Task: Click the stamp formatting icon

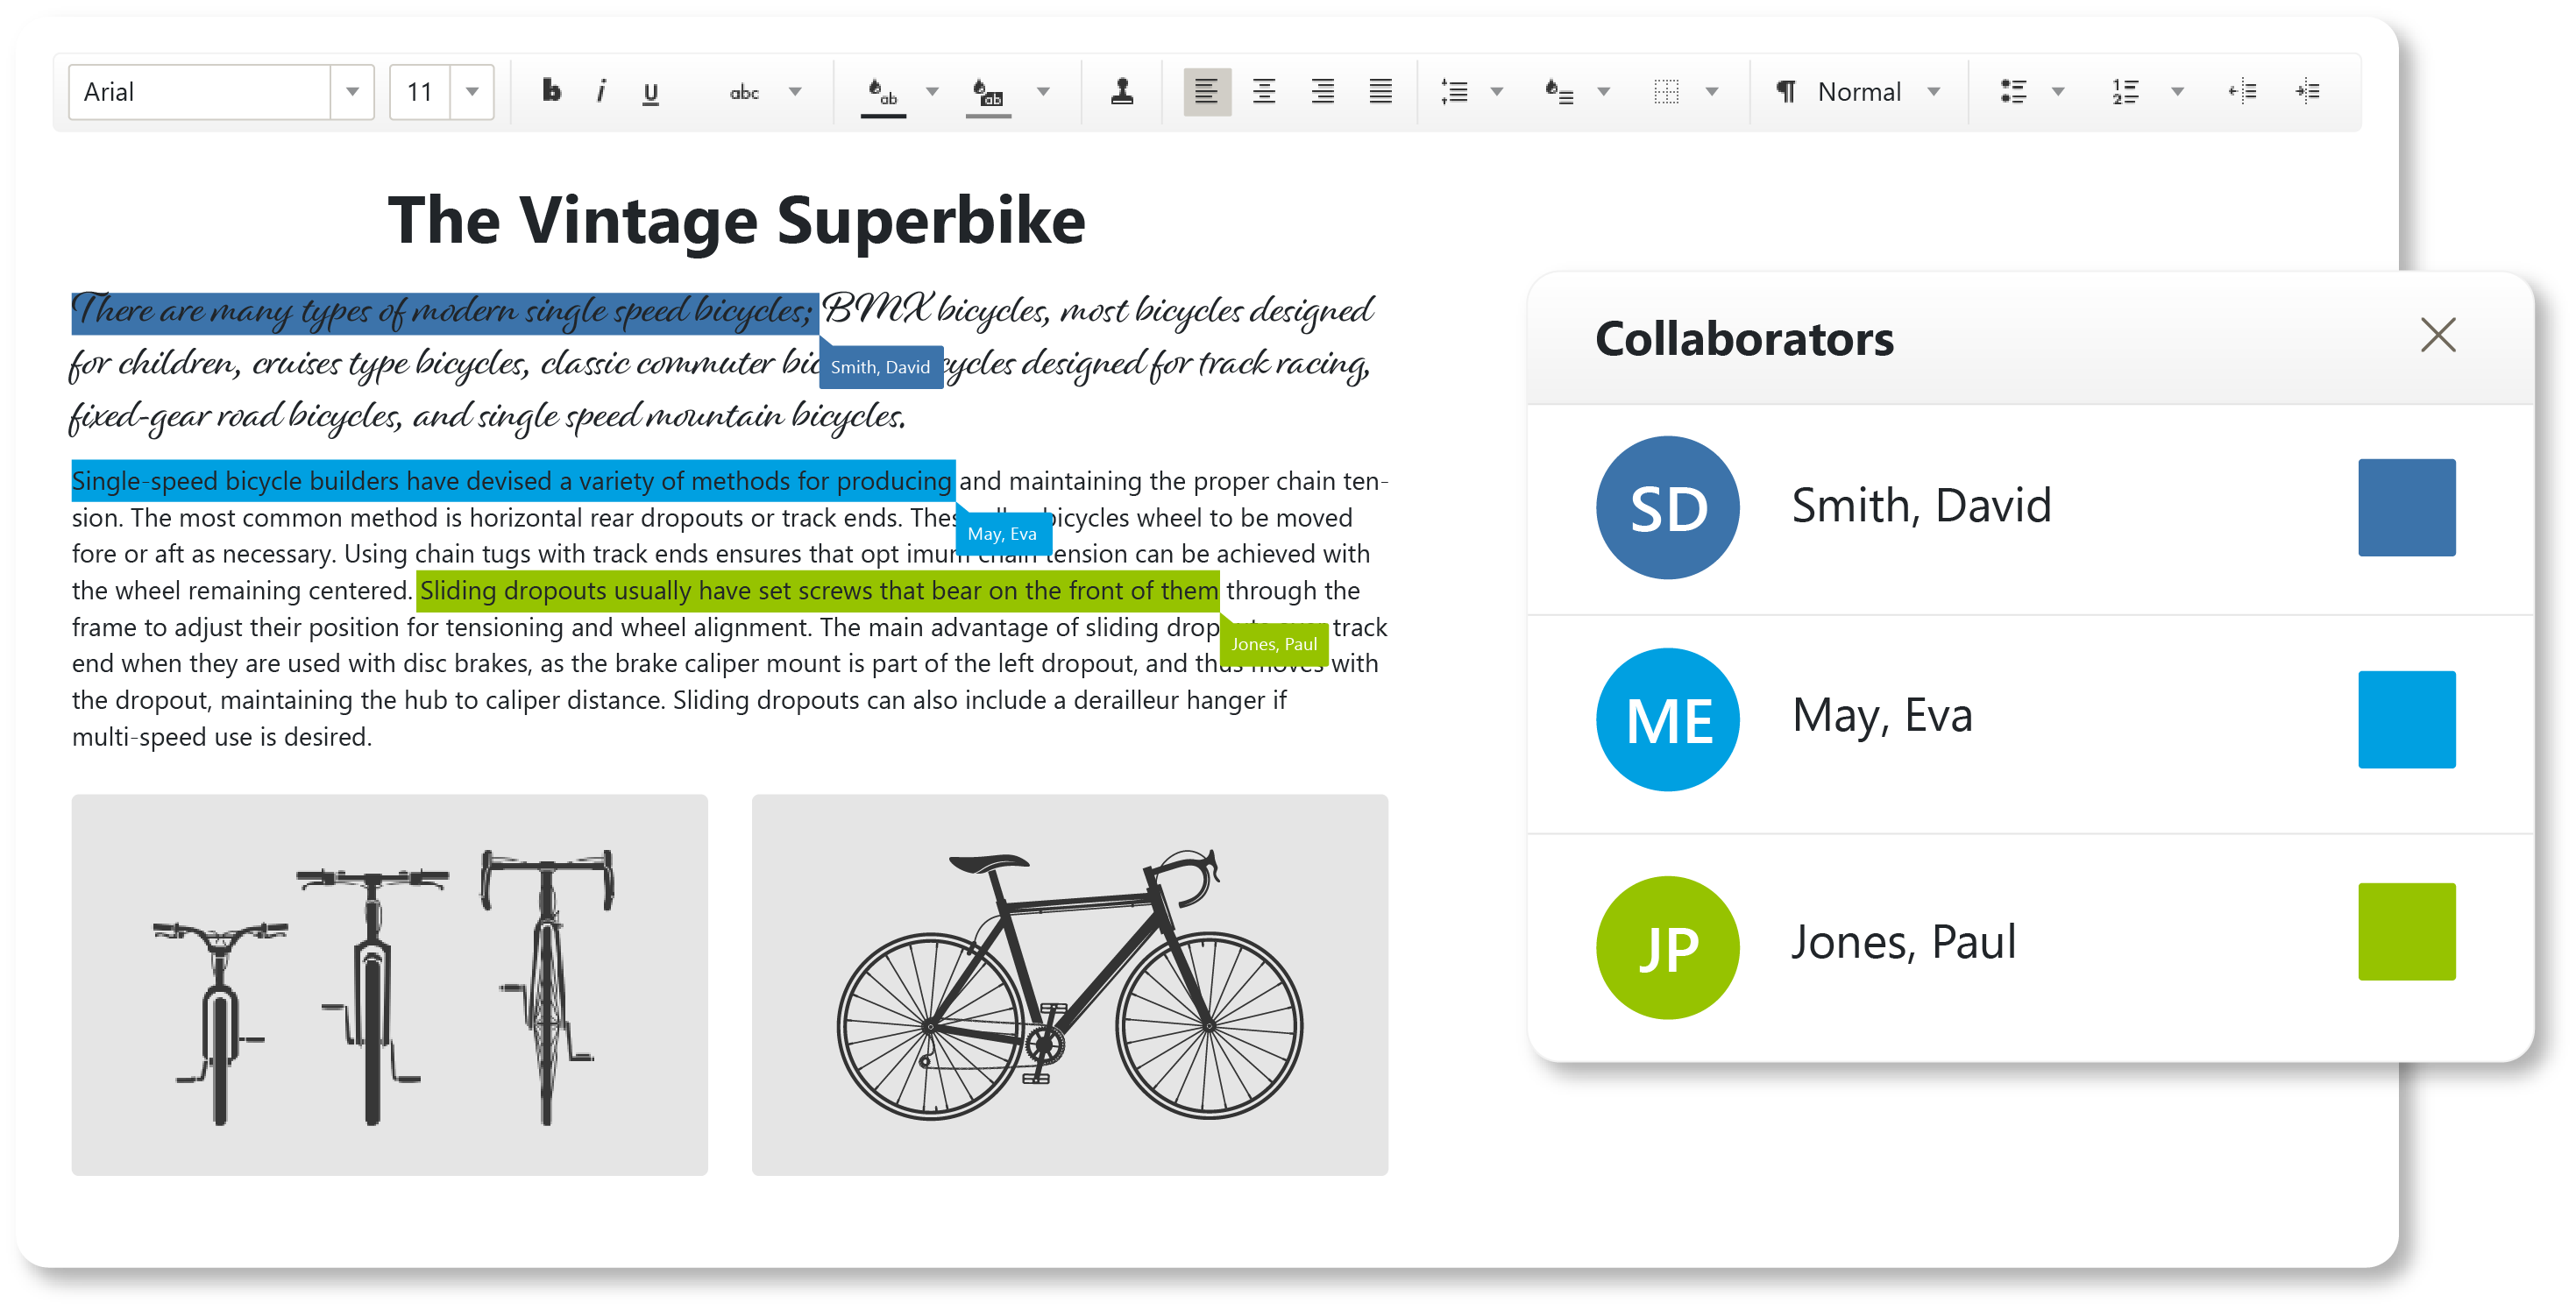Action: pos(1122,92)
